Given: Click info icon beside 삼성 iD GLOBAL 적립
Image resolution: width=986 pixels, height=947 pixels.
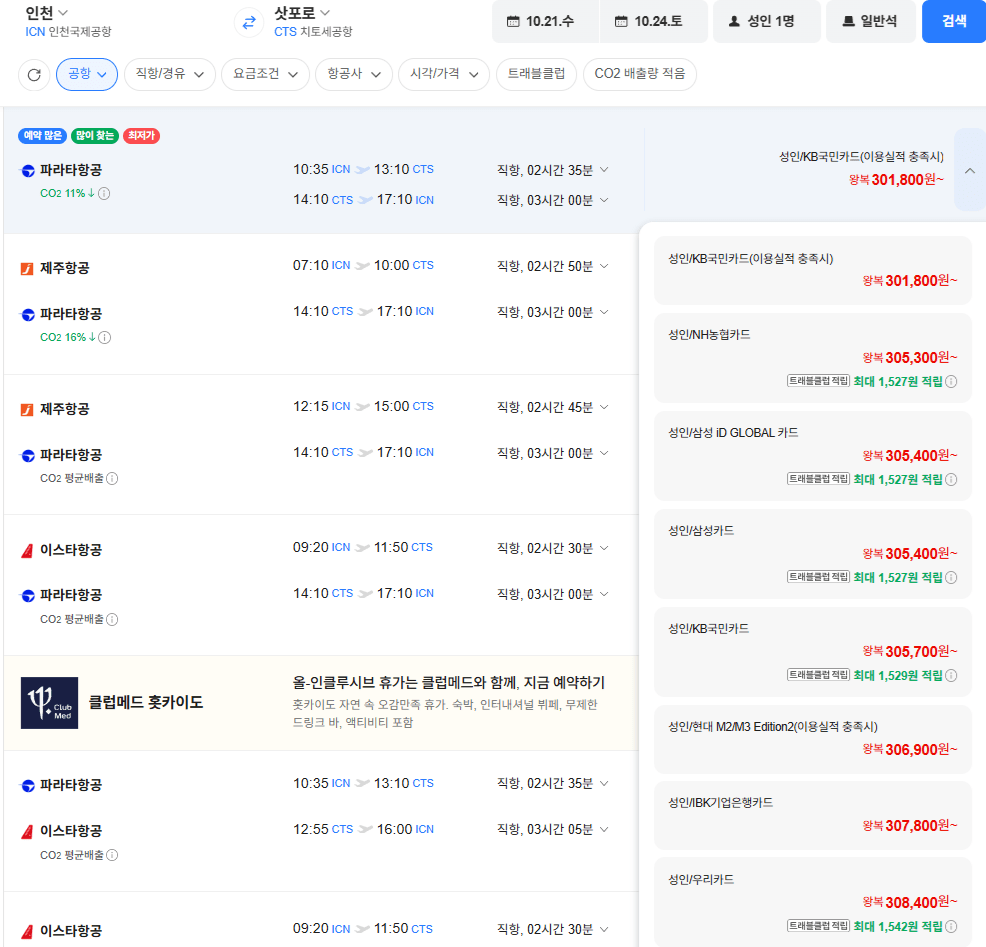Looking at the screenshot, I should click(951, 480).
